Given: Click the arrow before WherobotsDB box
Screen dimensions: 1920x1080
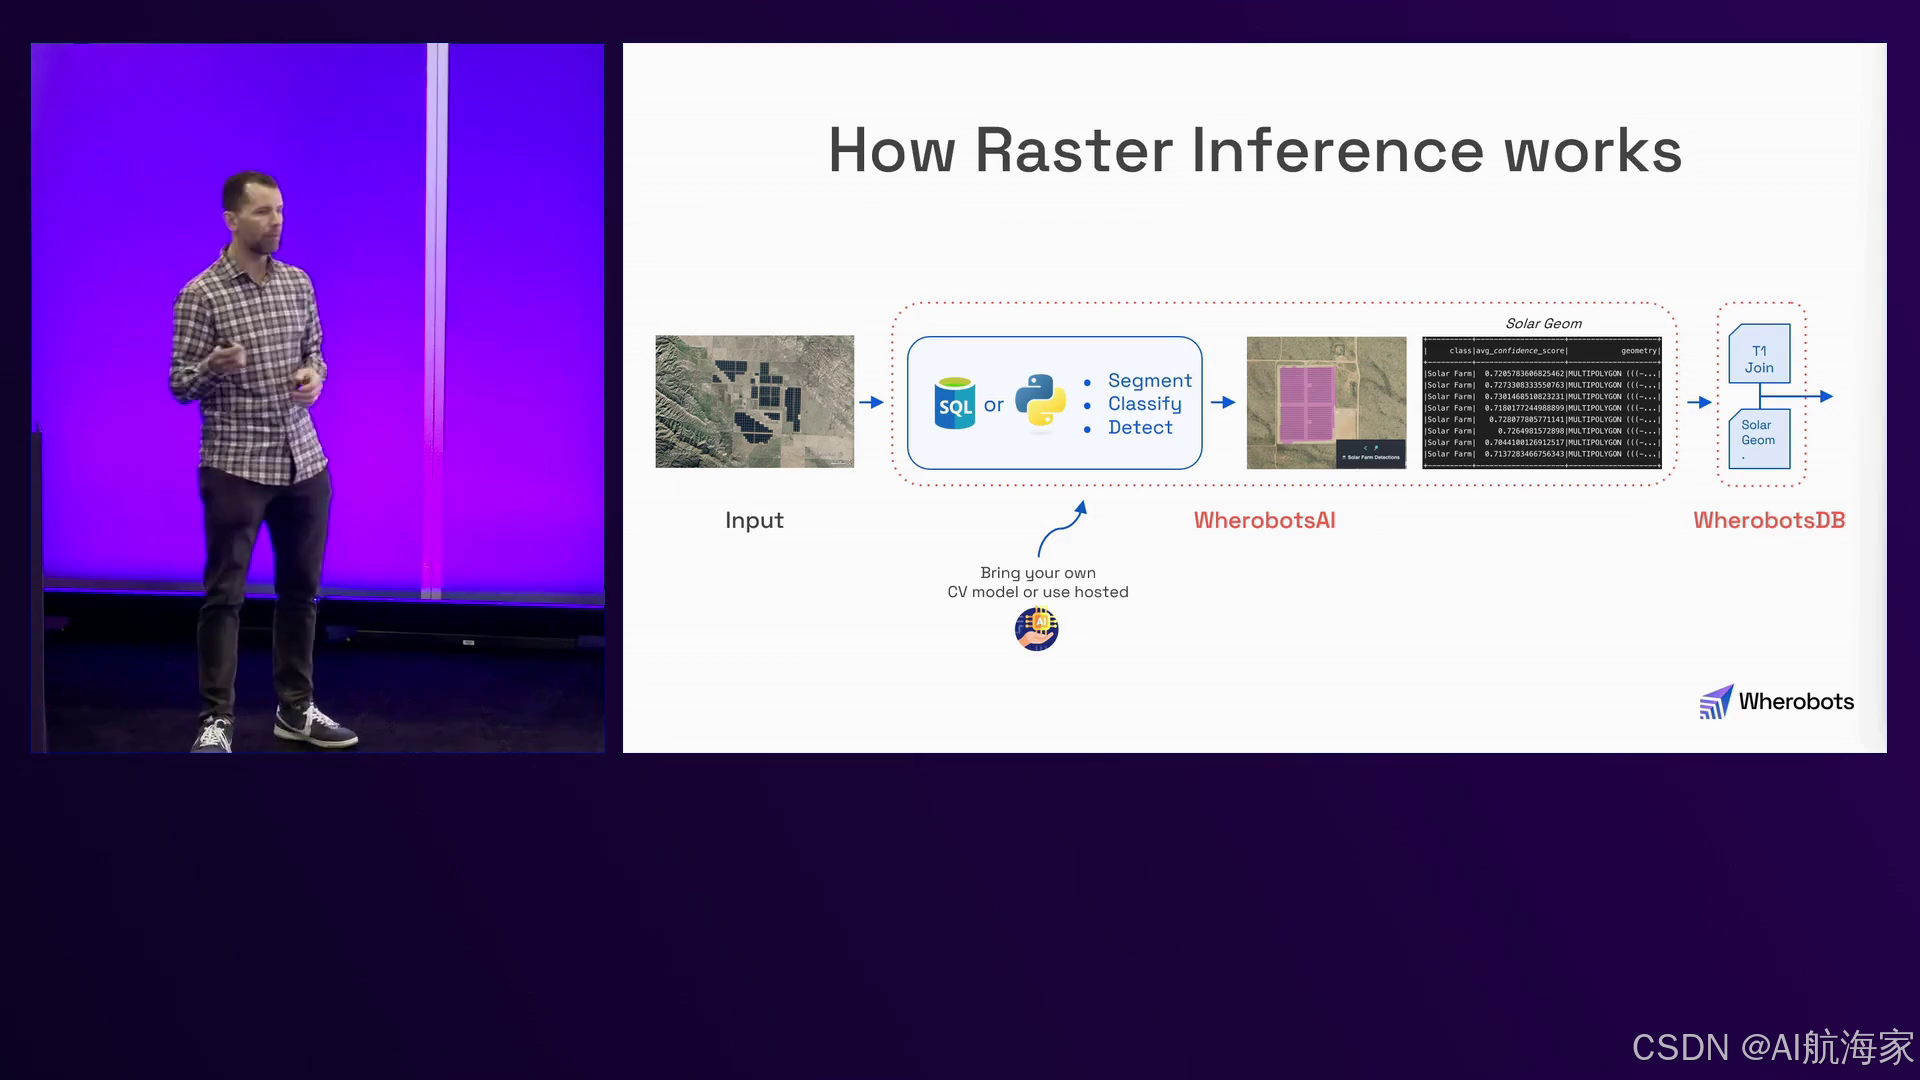Looking at the screenshot, I should pyautogui.click(x=1699, y=402).
